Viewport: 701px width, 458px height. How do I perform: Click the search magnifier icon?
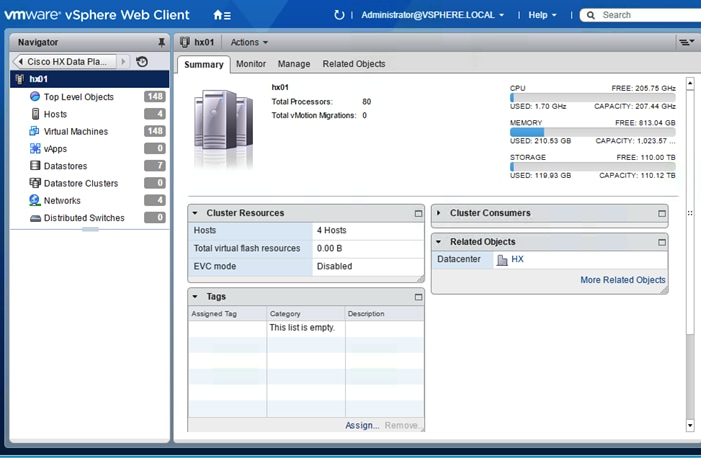click(x=591, y=15)
